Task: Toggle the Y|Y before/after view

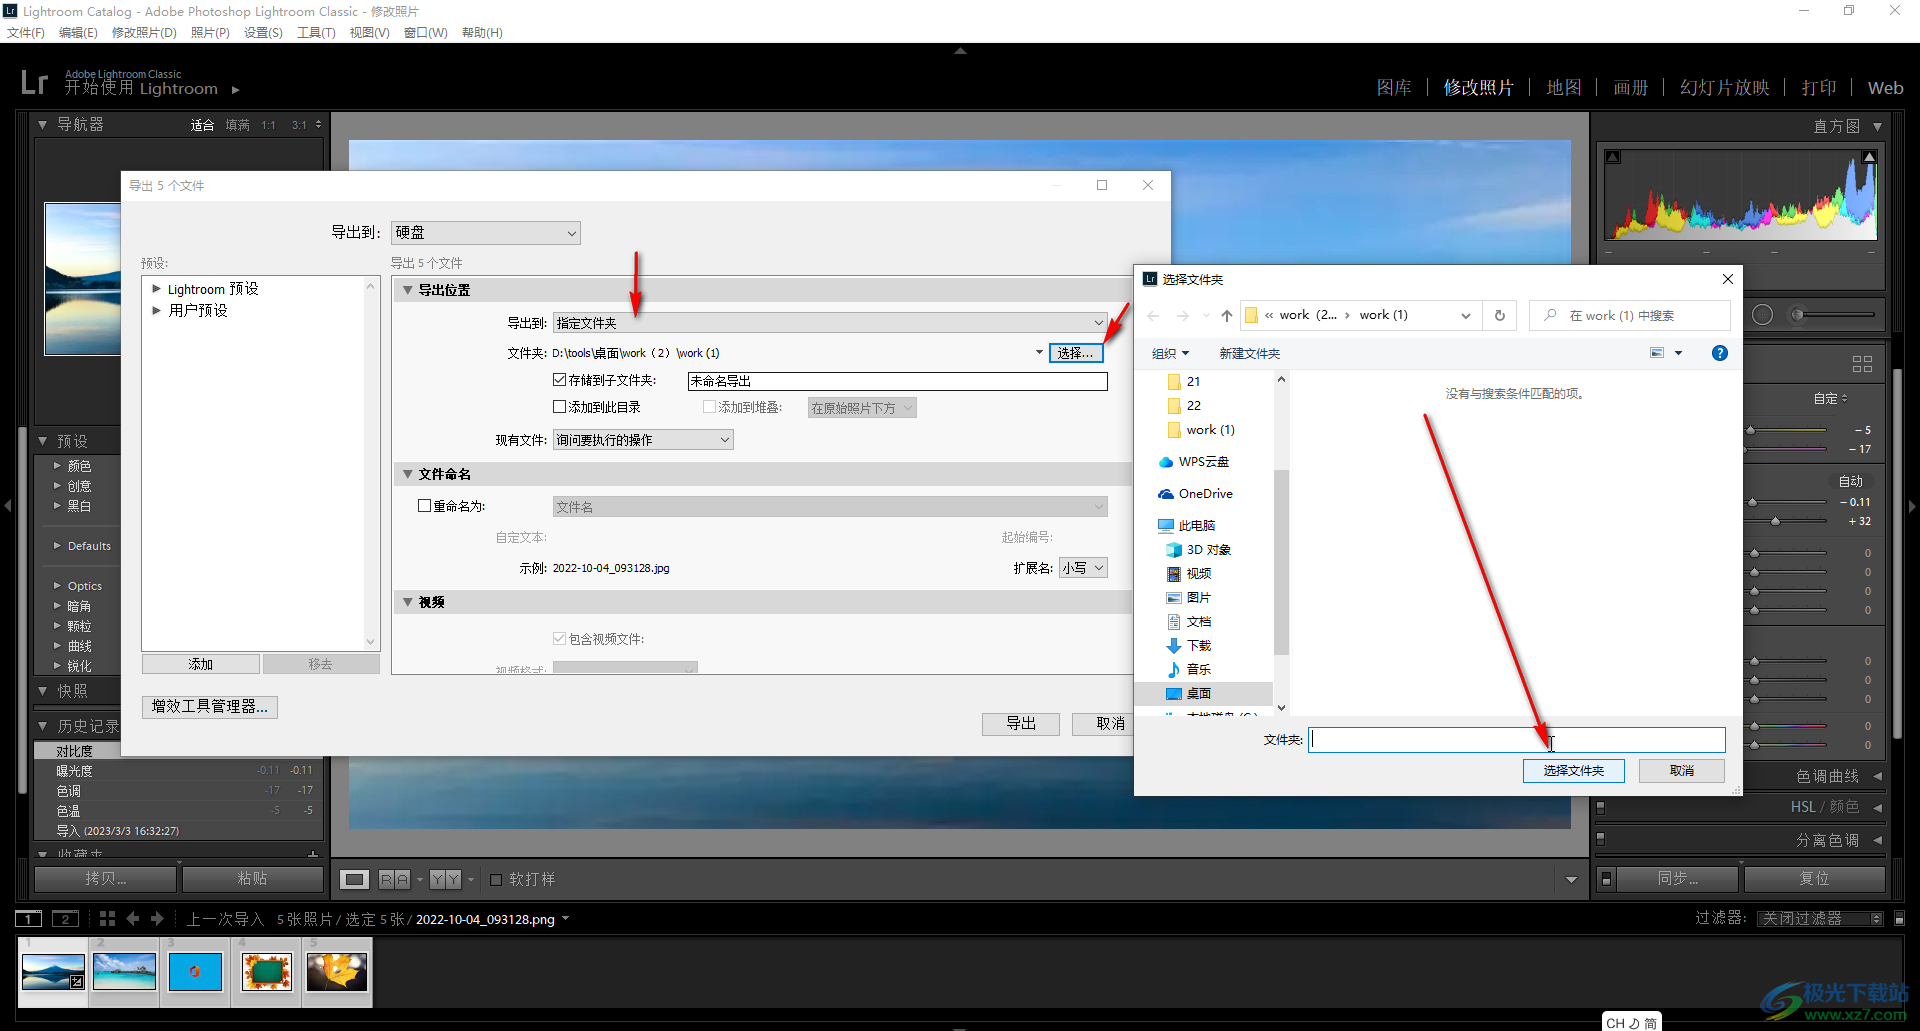Action: tap(446, 880)
